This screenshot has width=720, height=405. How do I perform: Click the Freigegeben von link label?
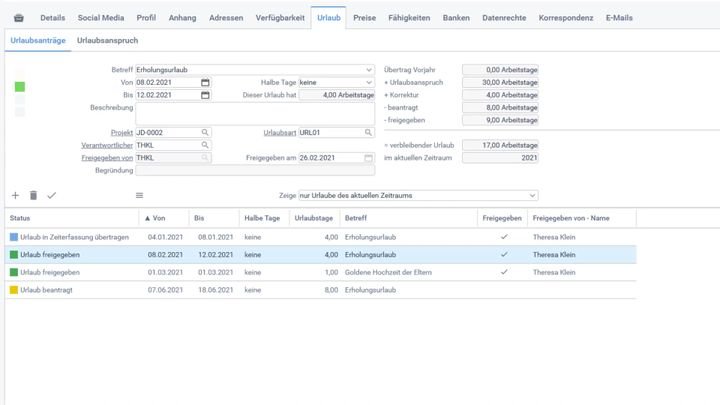point(107,157)
